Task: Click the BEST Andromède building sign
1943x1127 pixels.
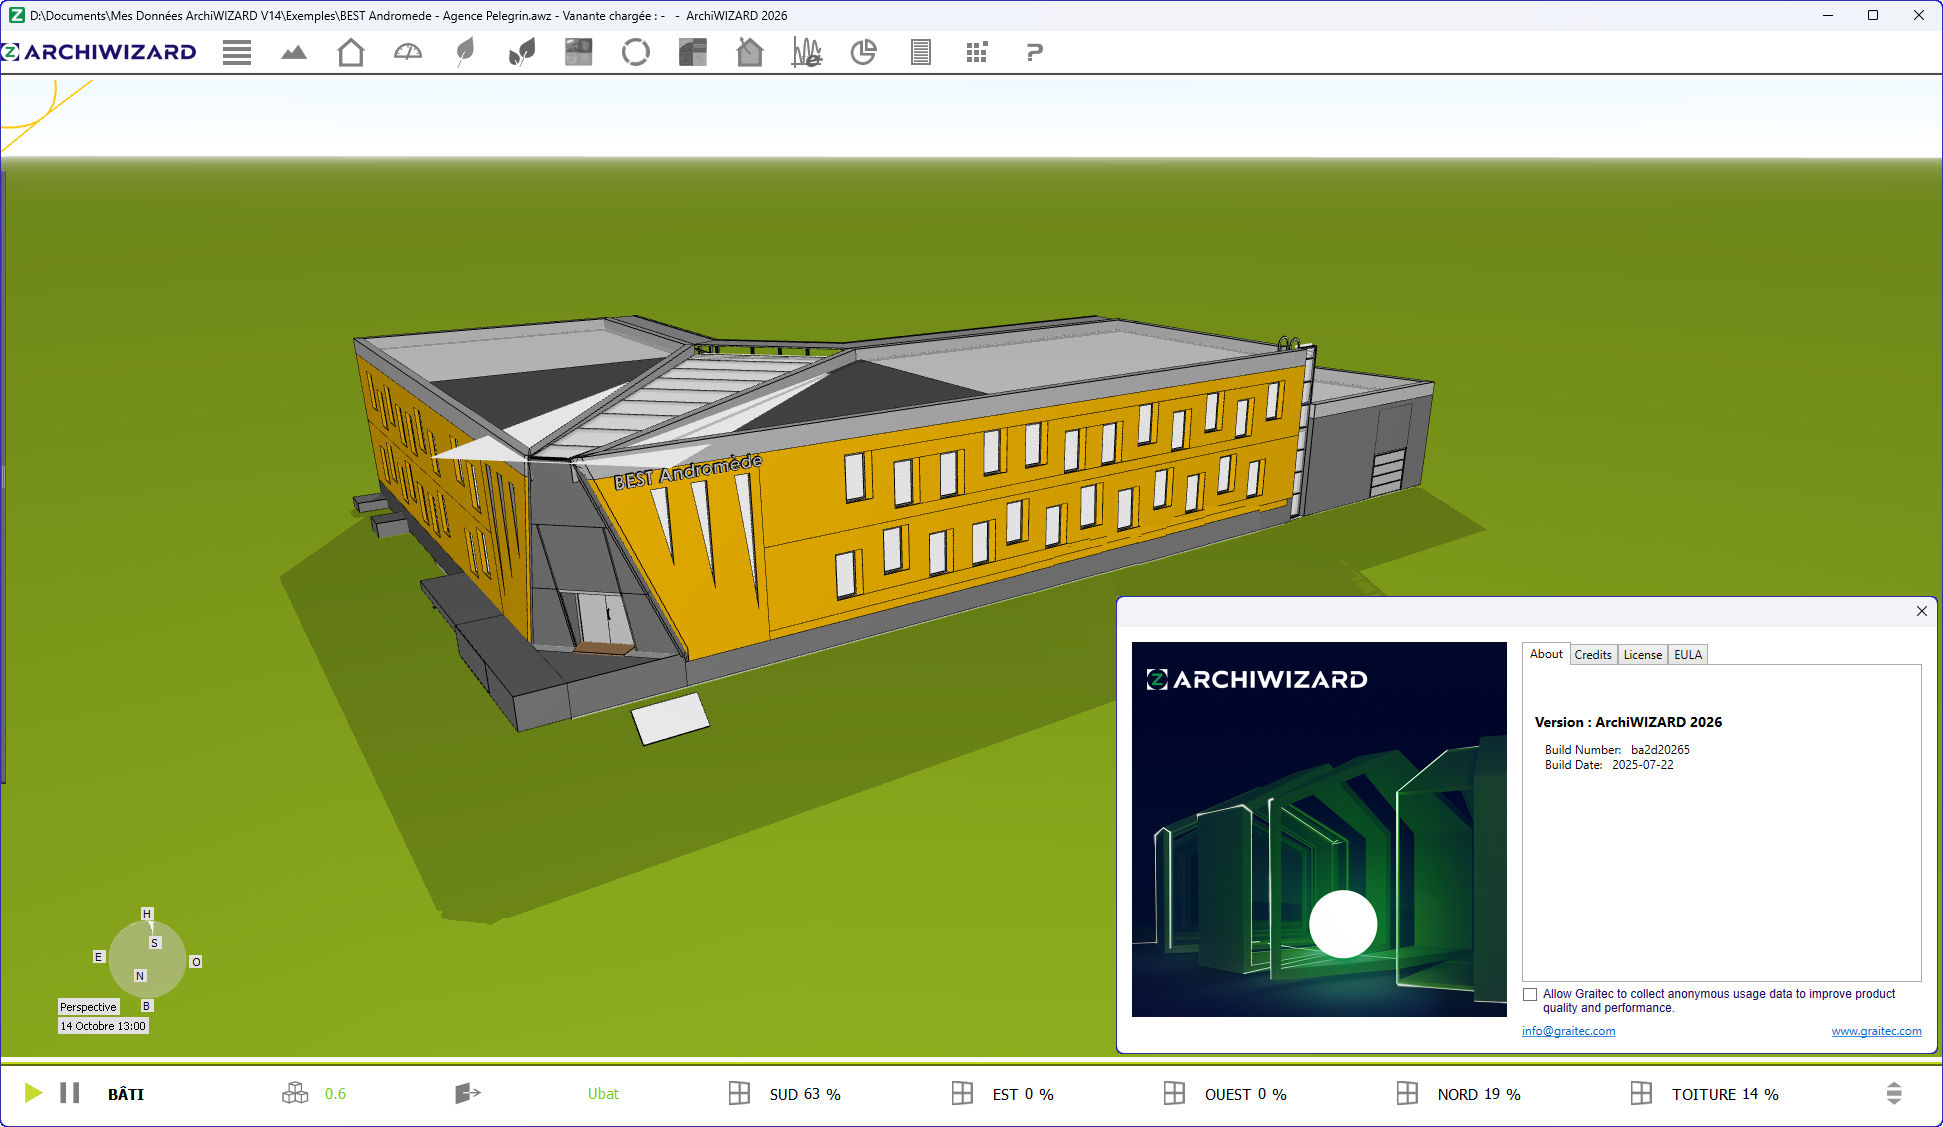Action: coord(688,471)
